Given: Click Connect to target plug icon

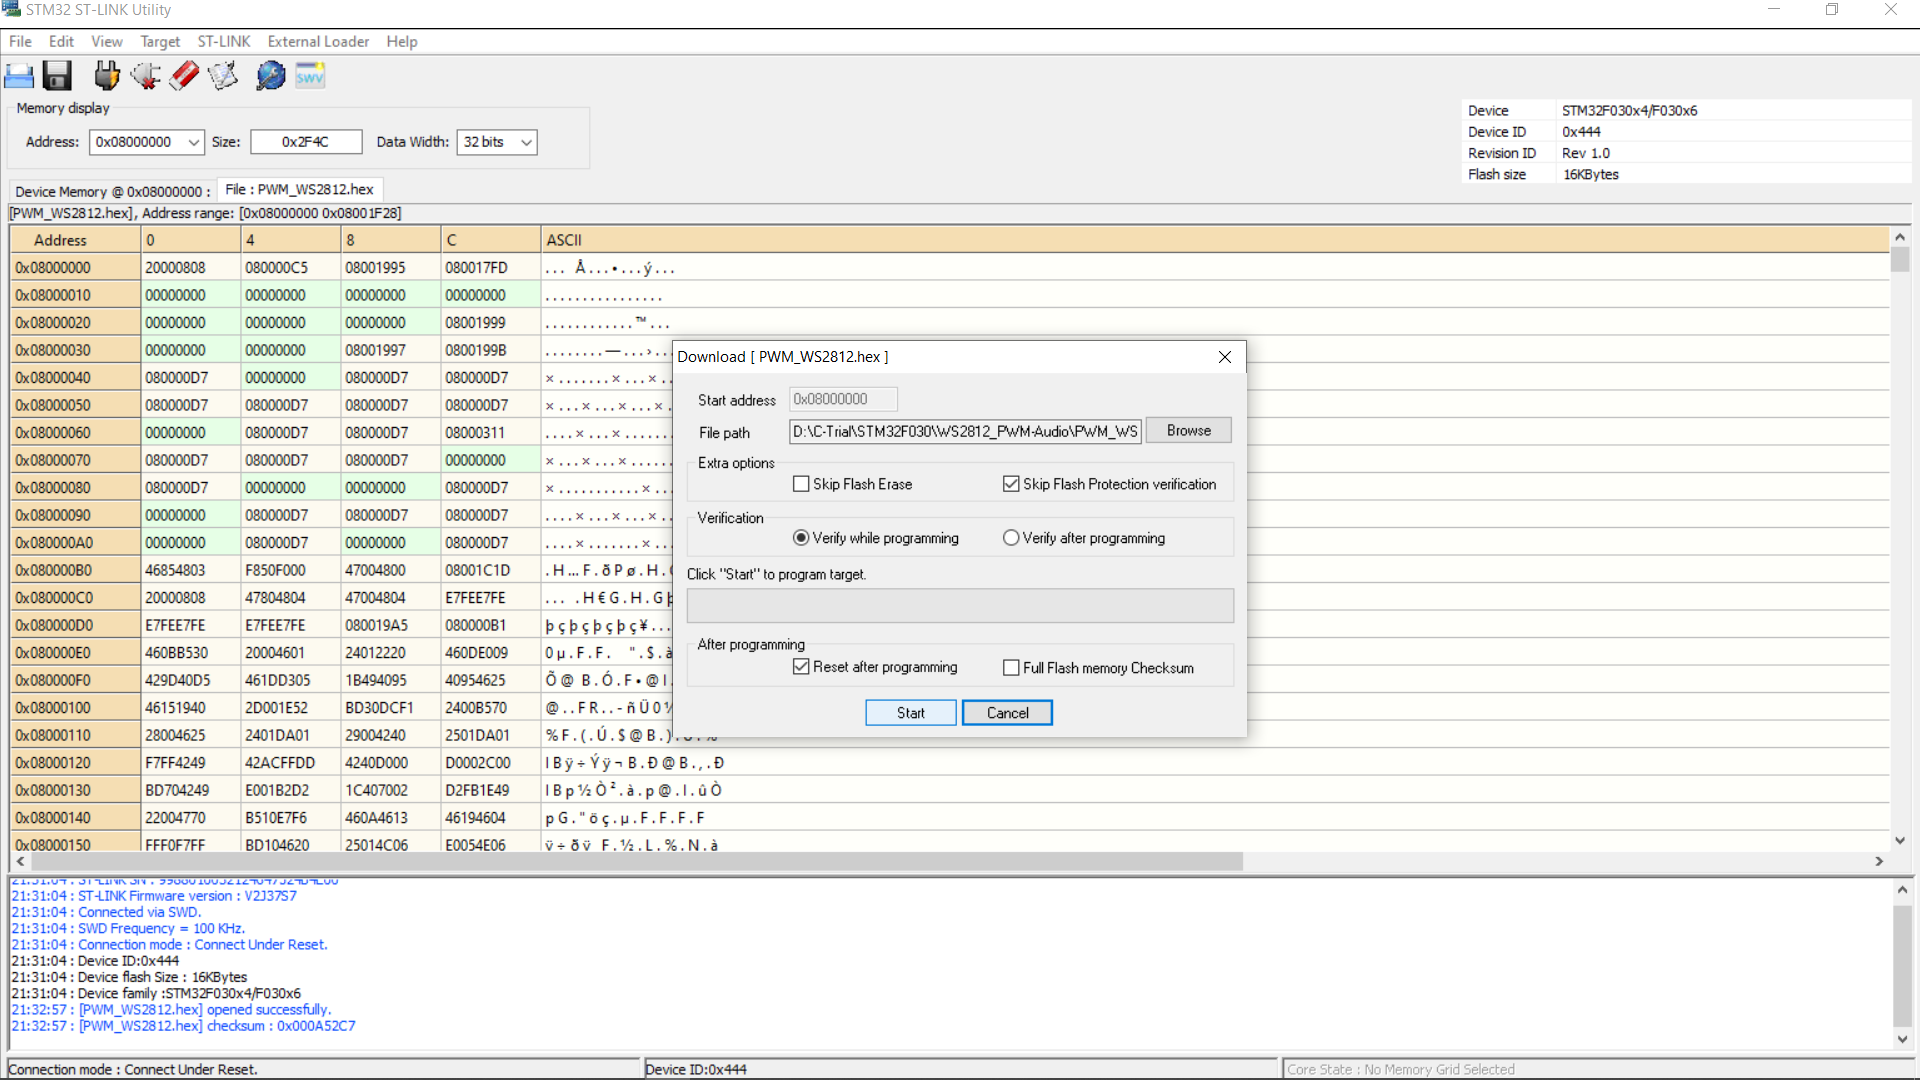Looking at the screenshot, I should 106,76.
